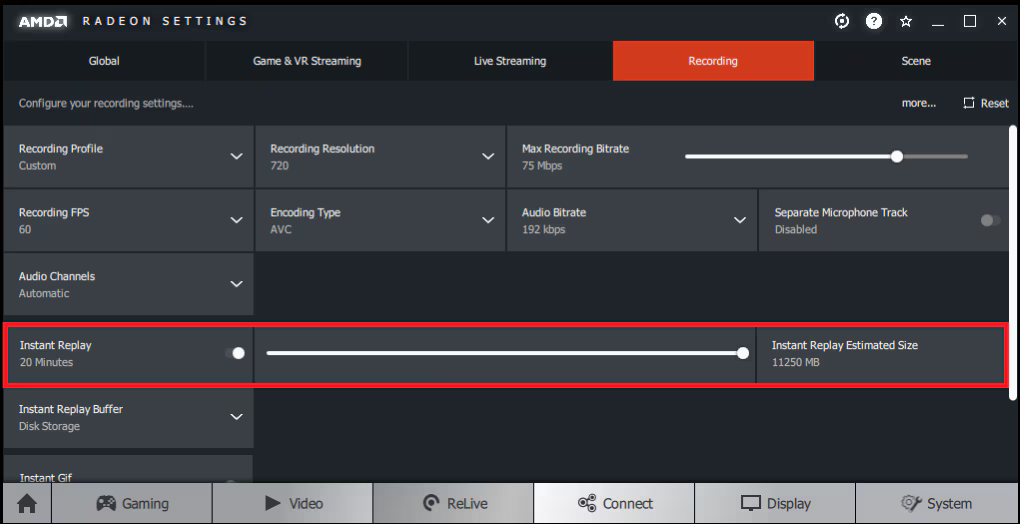This screenshot has width=1020, height=524.
Task: Click the AMD logo in title bar
Action: click(x=42, y=21)
